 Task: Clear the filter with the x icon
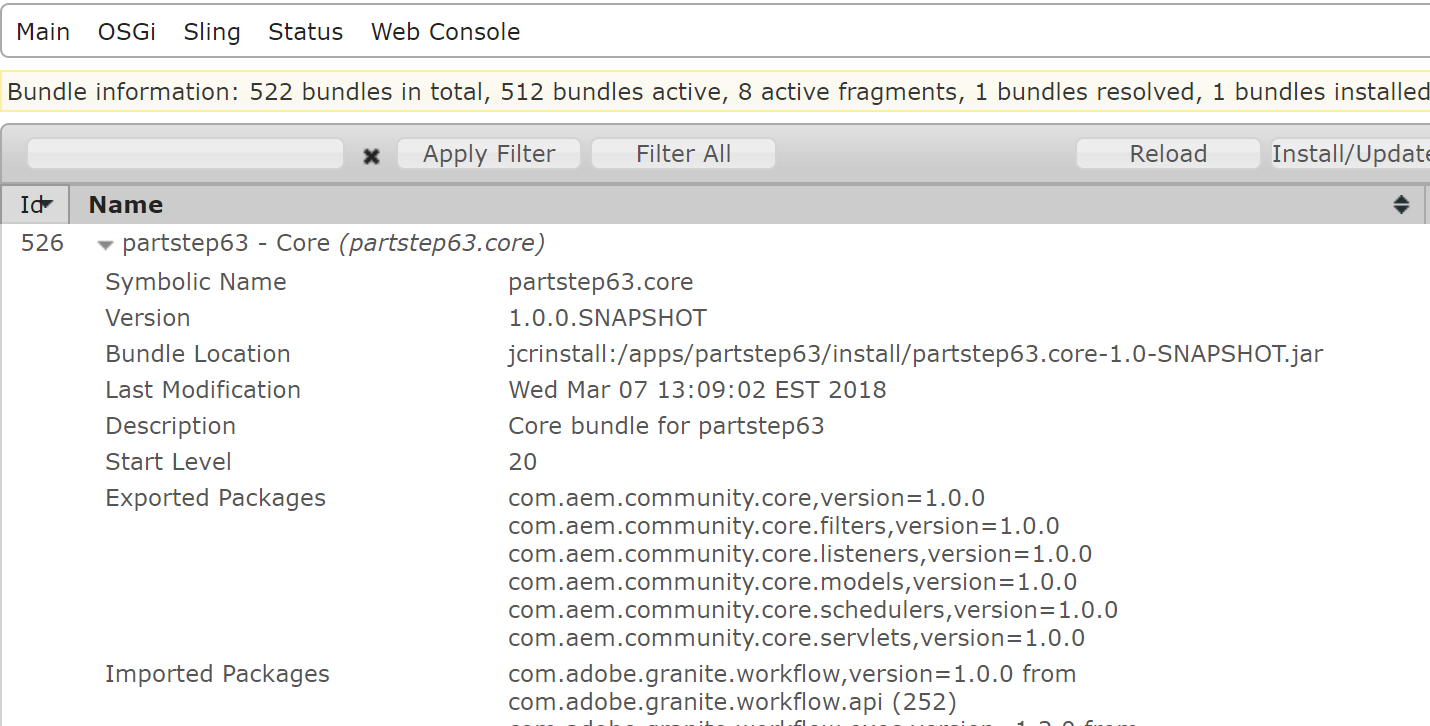click(x=371, y=156)
